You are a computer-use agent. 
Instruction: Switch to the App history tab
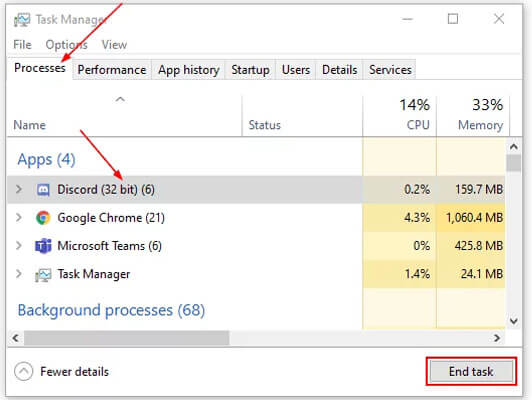tap(189, 70)
